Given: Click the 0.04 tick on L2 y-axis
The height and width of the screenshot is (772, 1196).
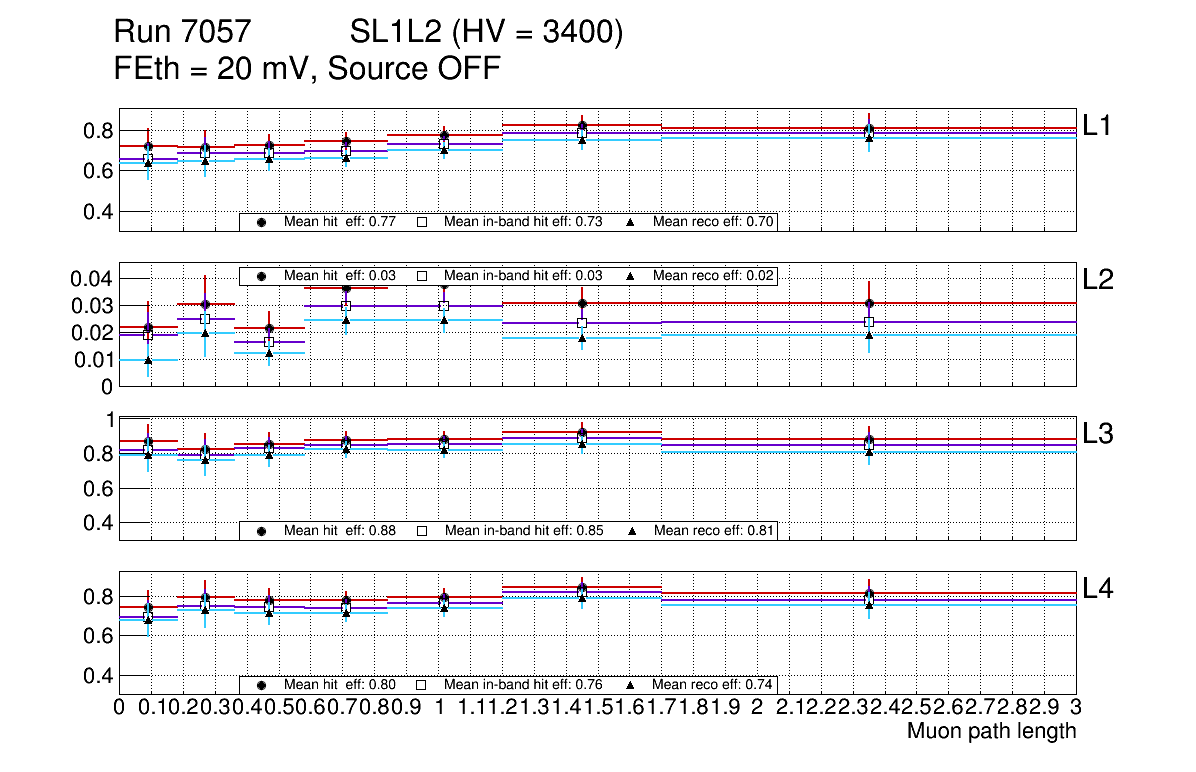Looking at the screenshot, I should pyautogui.click(x=95, y=278).
